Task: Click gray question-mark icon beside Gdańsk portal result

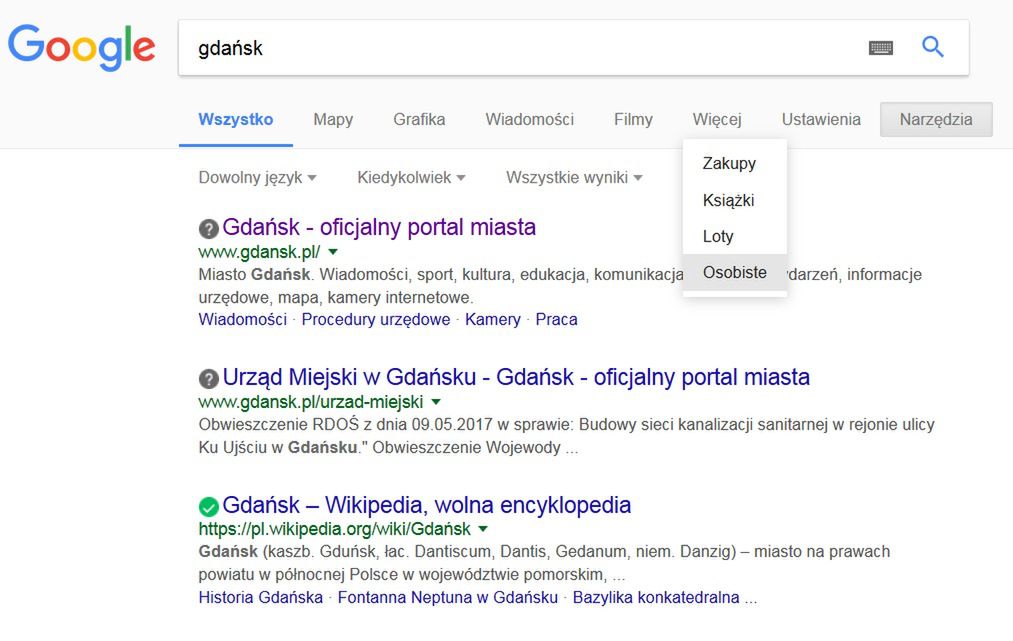Action: [x=208, y=228]
